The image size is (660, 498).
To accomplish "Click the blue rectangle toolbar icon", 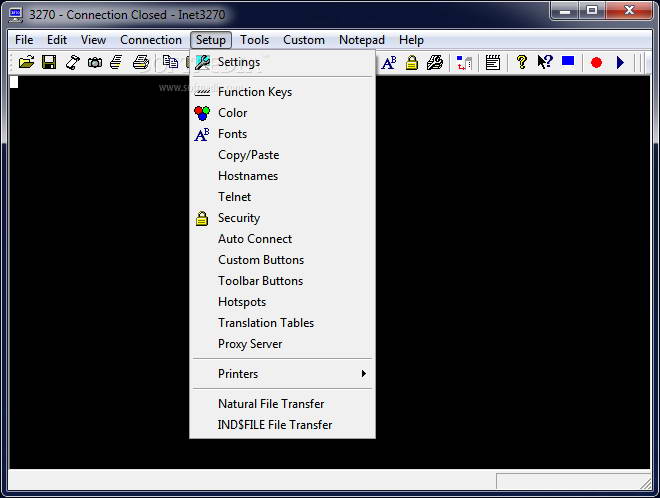I will [568, 61].
